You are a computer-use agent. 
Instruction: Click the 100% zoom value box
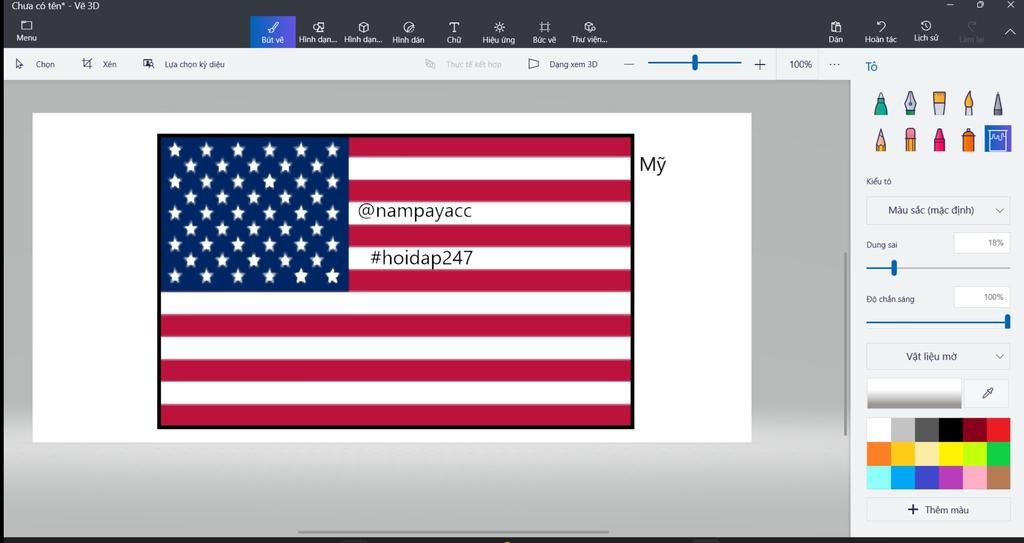(x=801, y=64)
